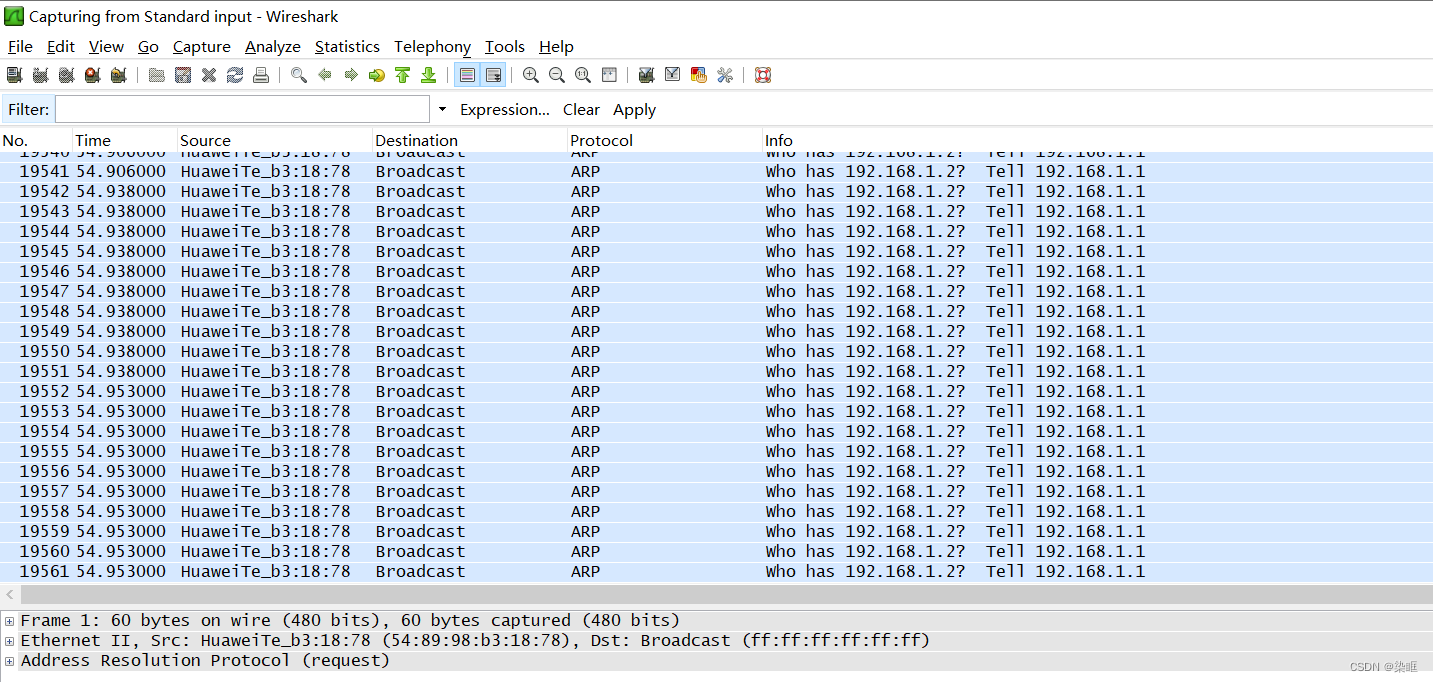Open the Help menu

pos(556,46)
